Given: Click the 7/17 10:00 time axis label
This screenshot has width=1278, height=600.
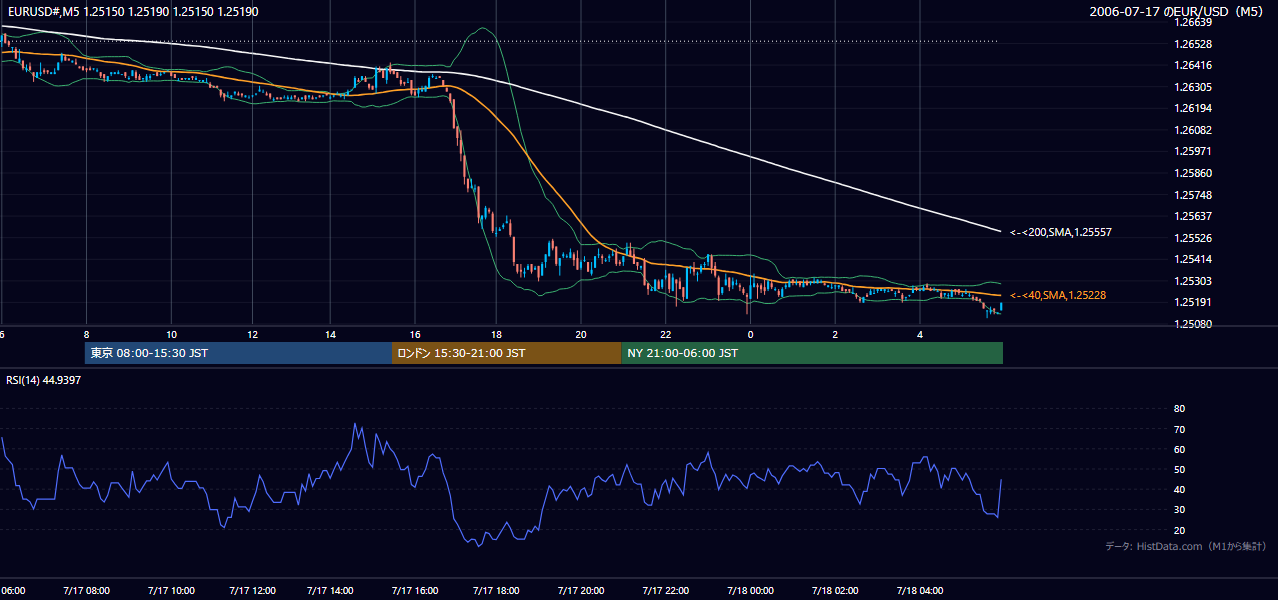Looking at the screenshot, I should click(x=170, y=591).
